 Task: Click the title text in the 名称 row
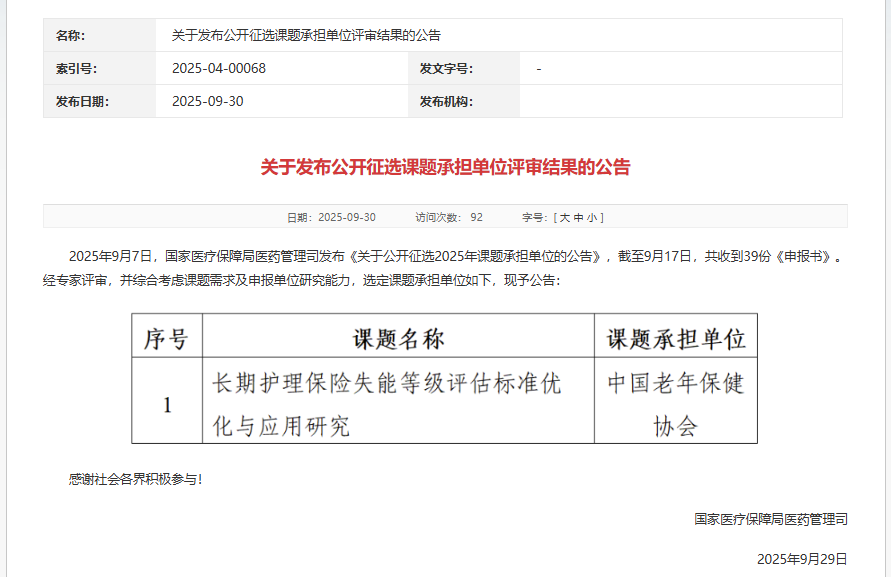click(306, 35)
